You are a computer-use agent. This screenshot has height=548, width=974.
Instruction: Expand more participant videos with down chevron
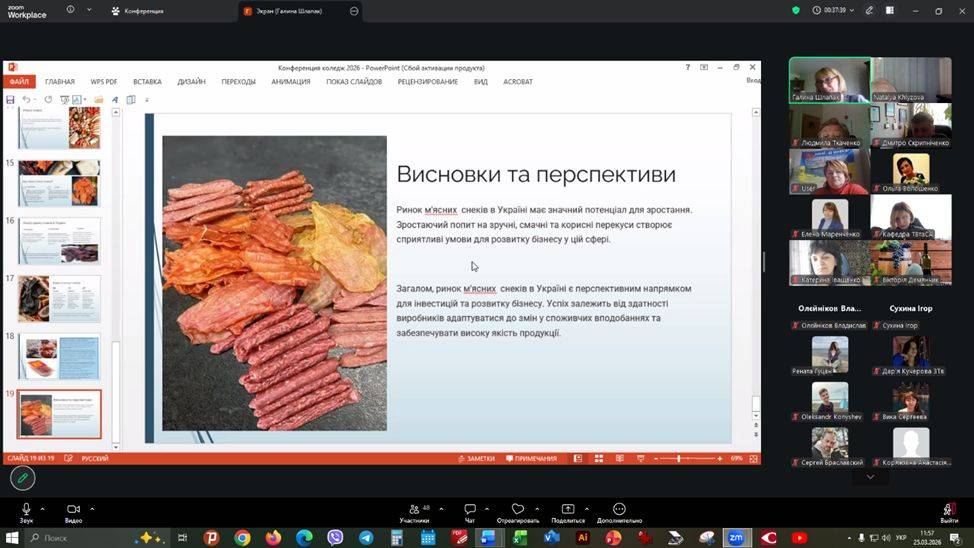(x=870, y=477)
